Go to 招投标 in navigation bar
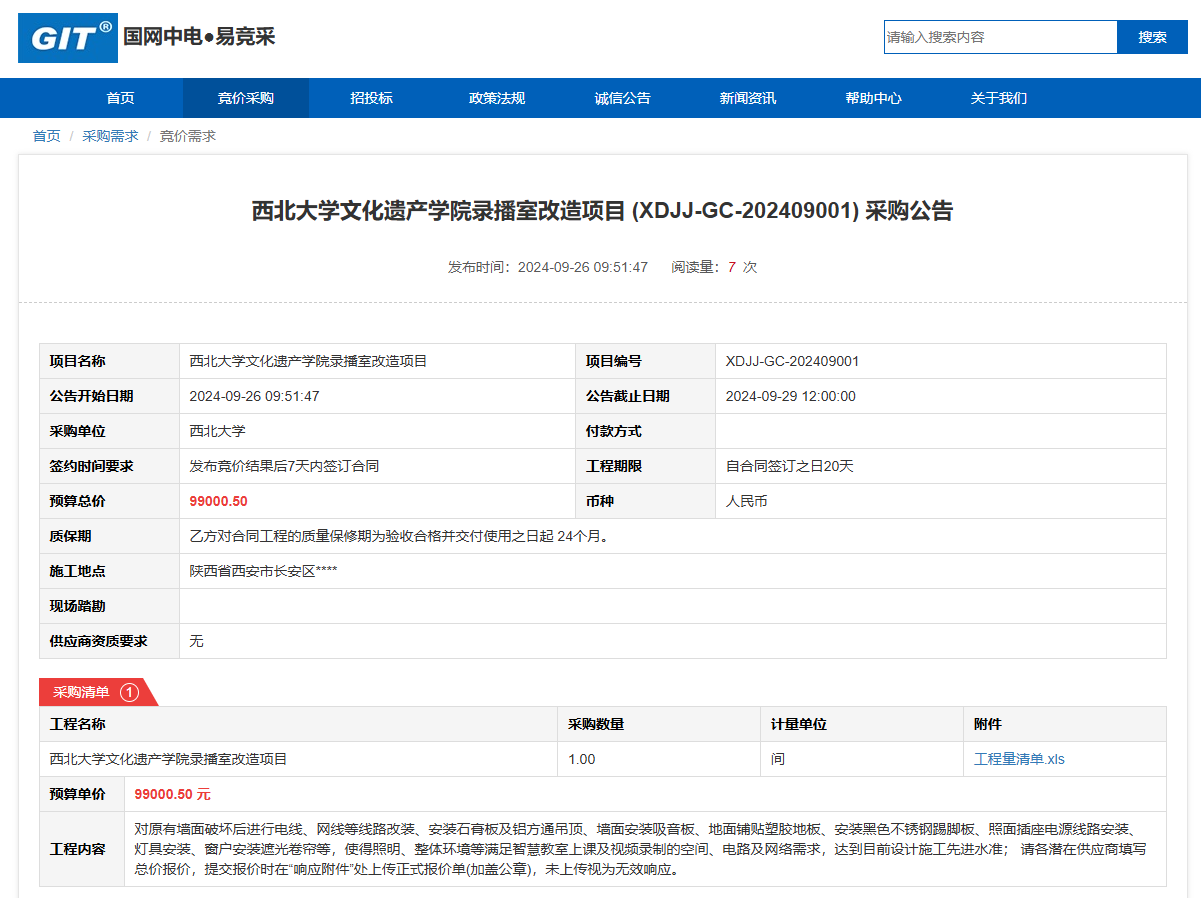1201x898 pixels. tap(371, 98)
